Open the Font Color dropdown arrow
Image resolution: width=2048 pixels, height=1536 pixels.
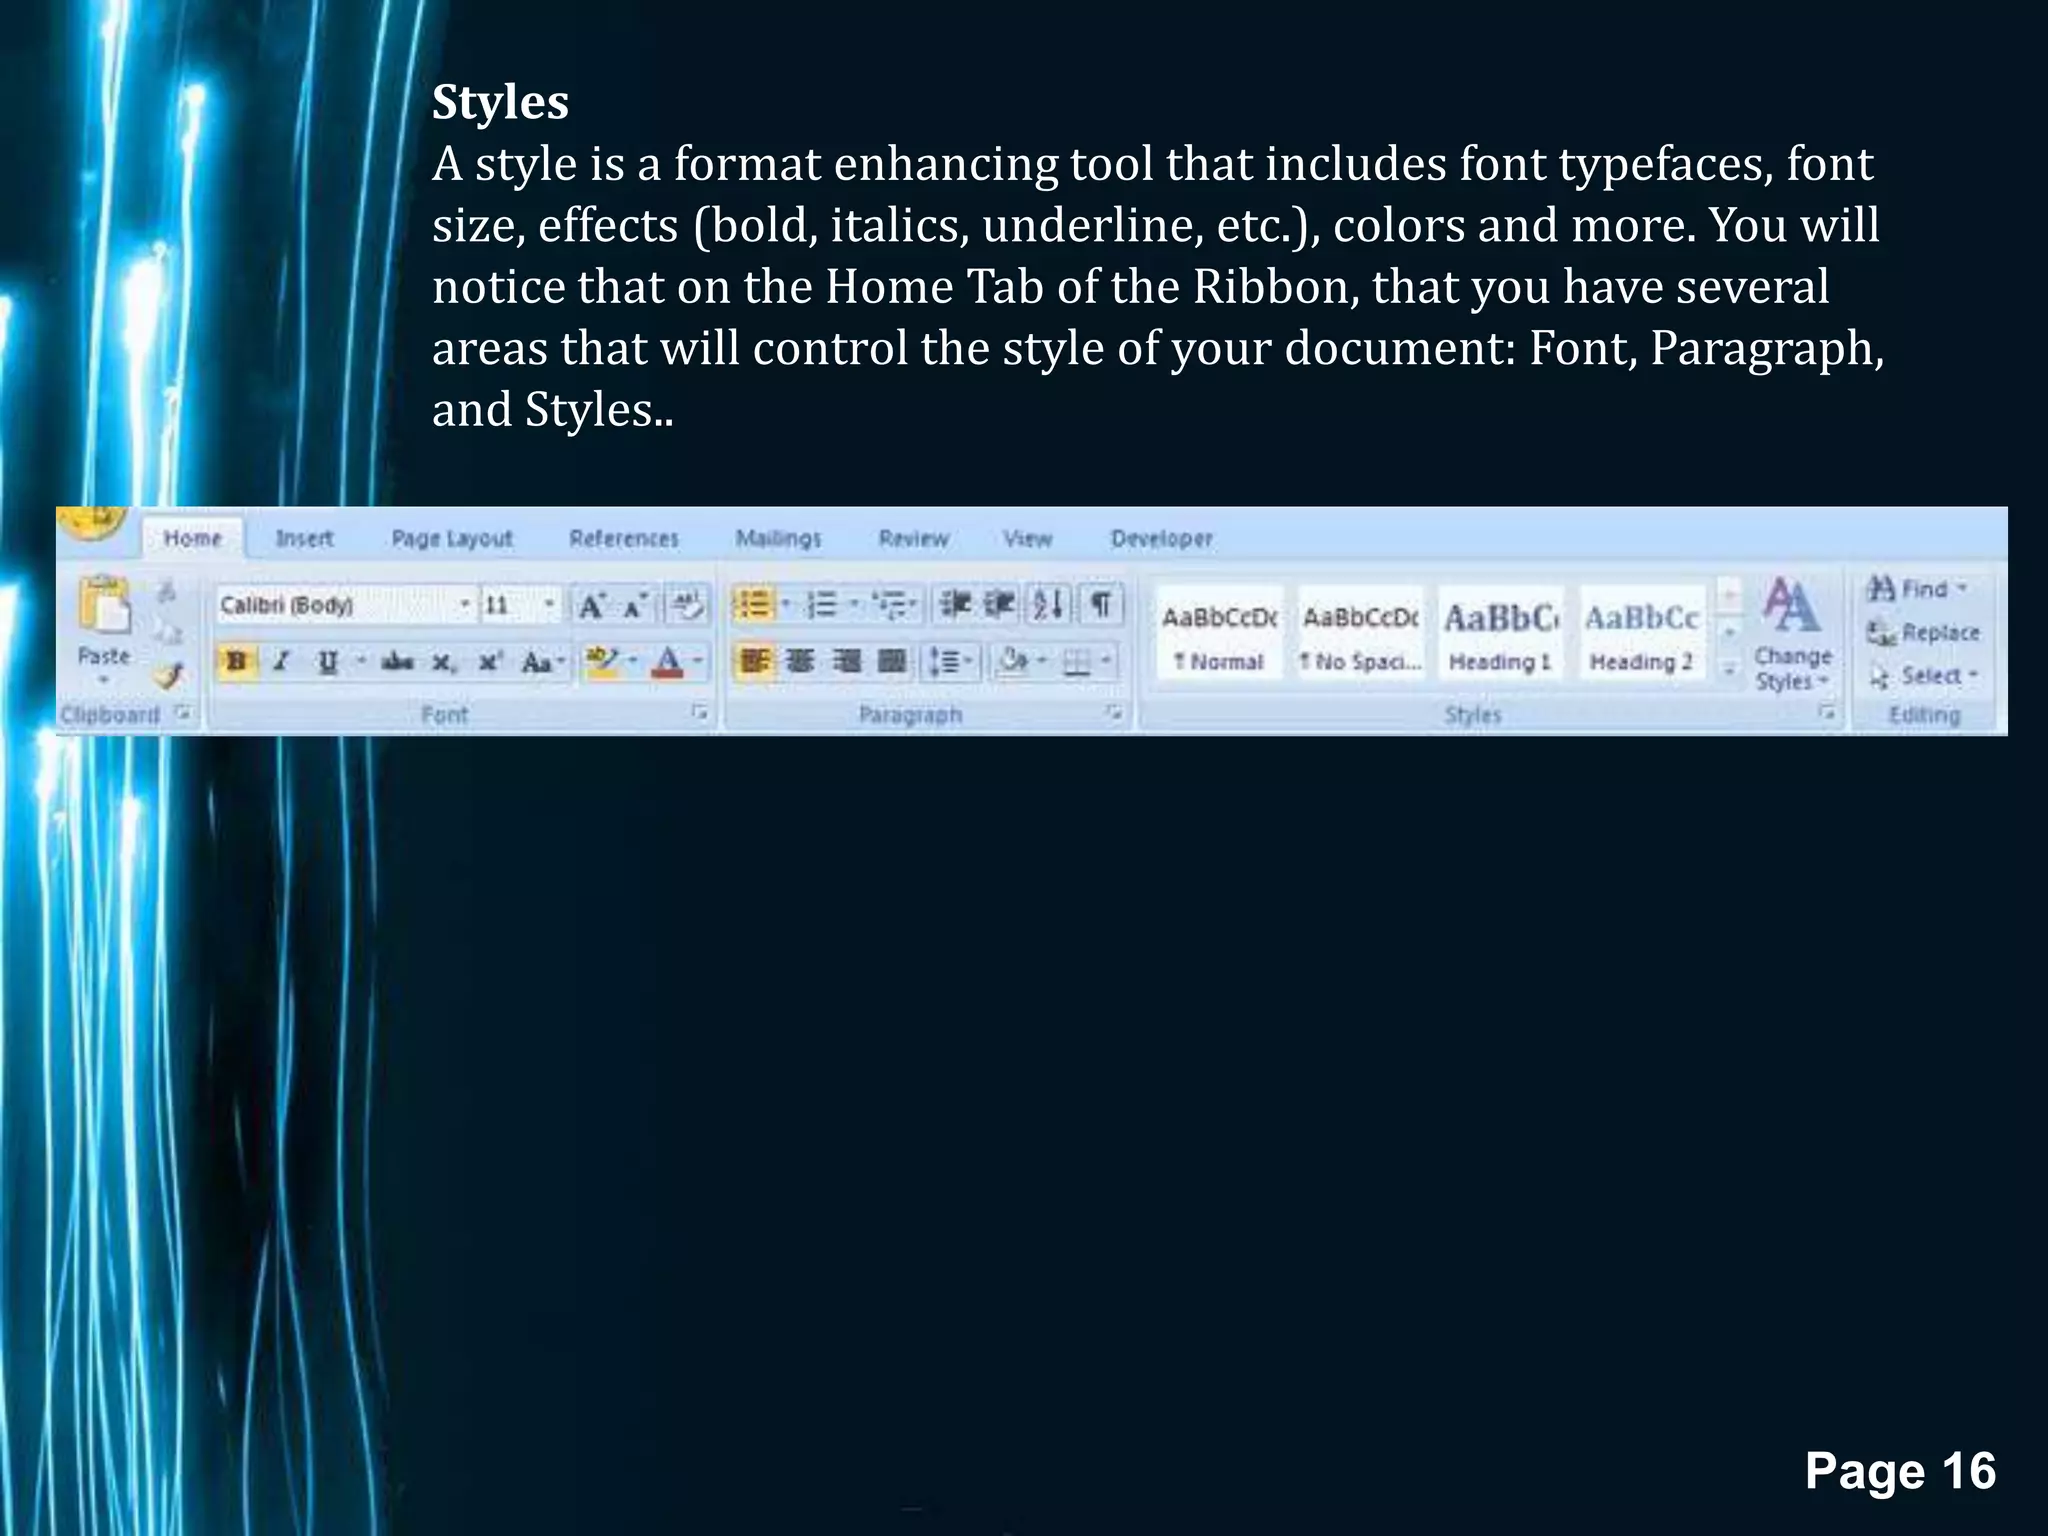699,661
